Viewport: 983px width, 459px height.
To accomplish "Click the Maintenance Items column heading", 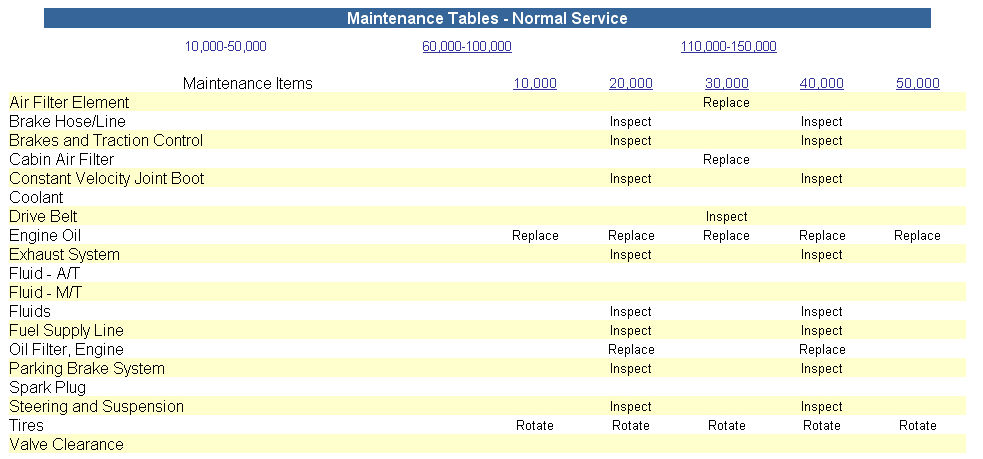I will point(248,83).
